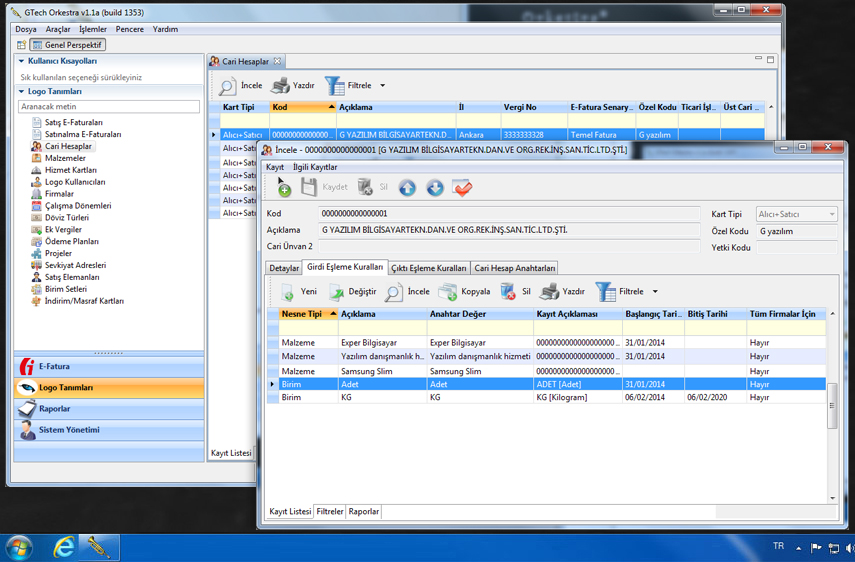Click Kopyala icon in rules toolbar
Viewport: 855px width, 562px height.
(x=448, y=292)
